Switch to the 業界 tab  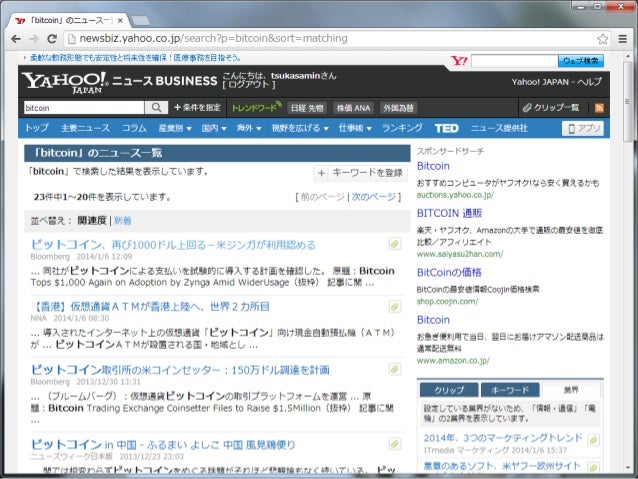pos(571,390)
